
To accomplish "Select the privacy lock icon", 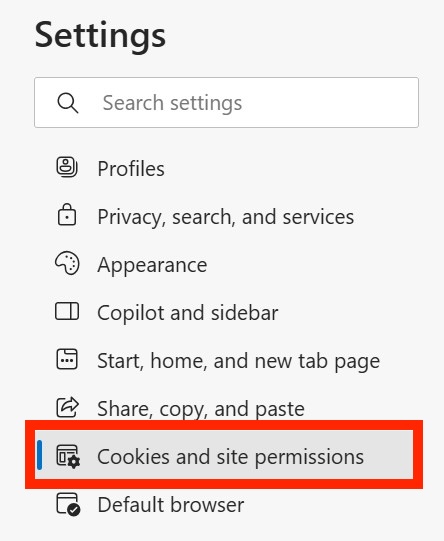I will click(67, 215).
